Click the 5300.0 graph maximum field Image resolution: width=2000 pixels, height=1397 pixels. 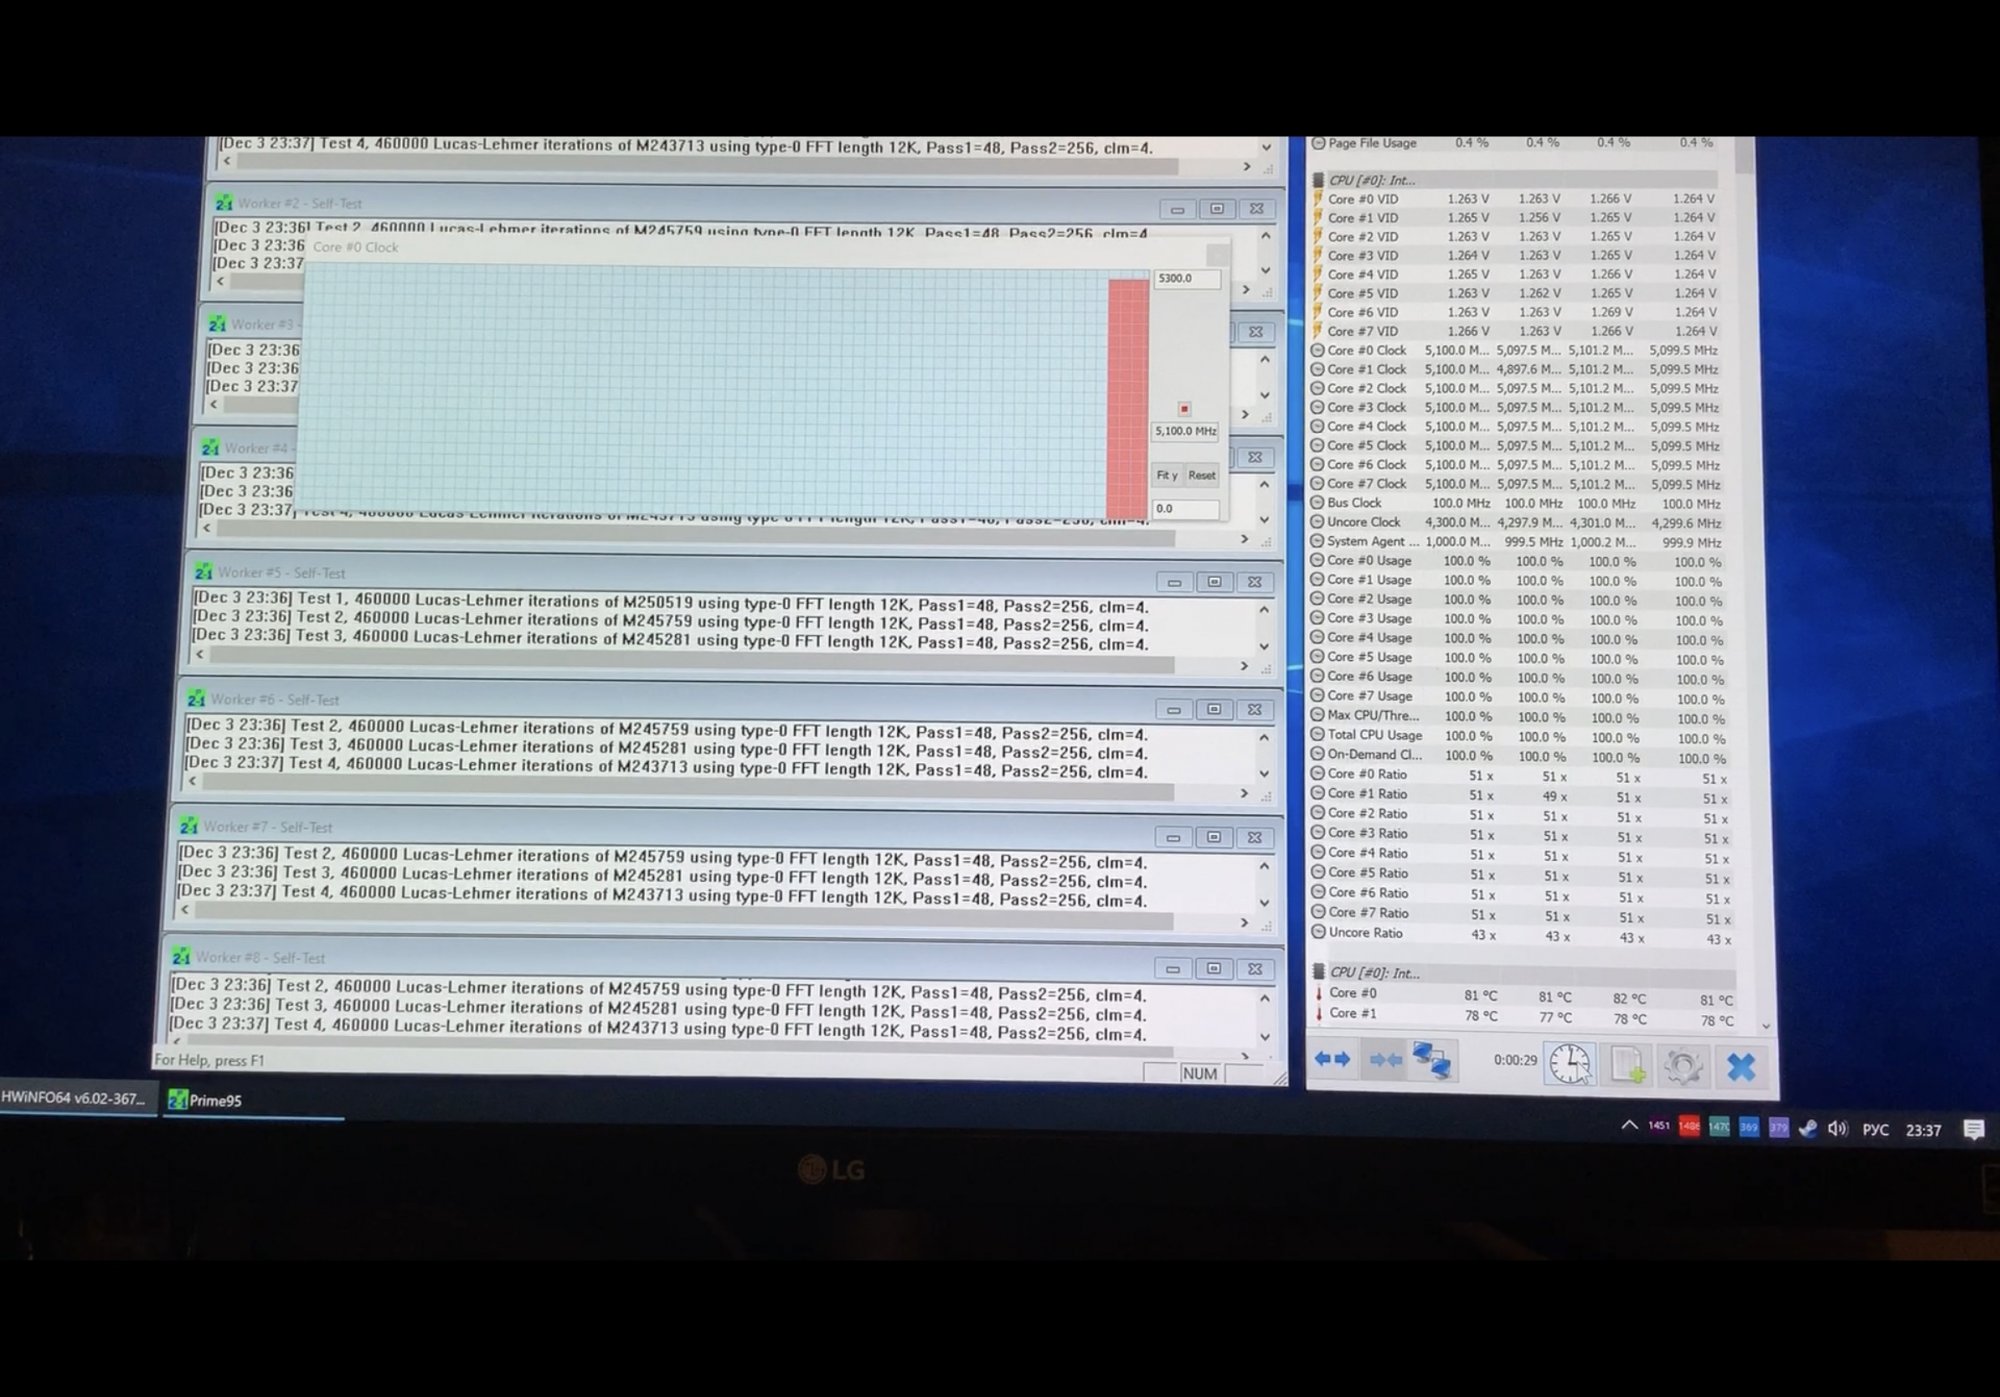coord(1185,279)
